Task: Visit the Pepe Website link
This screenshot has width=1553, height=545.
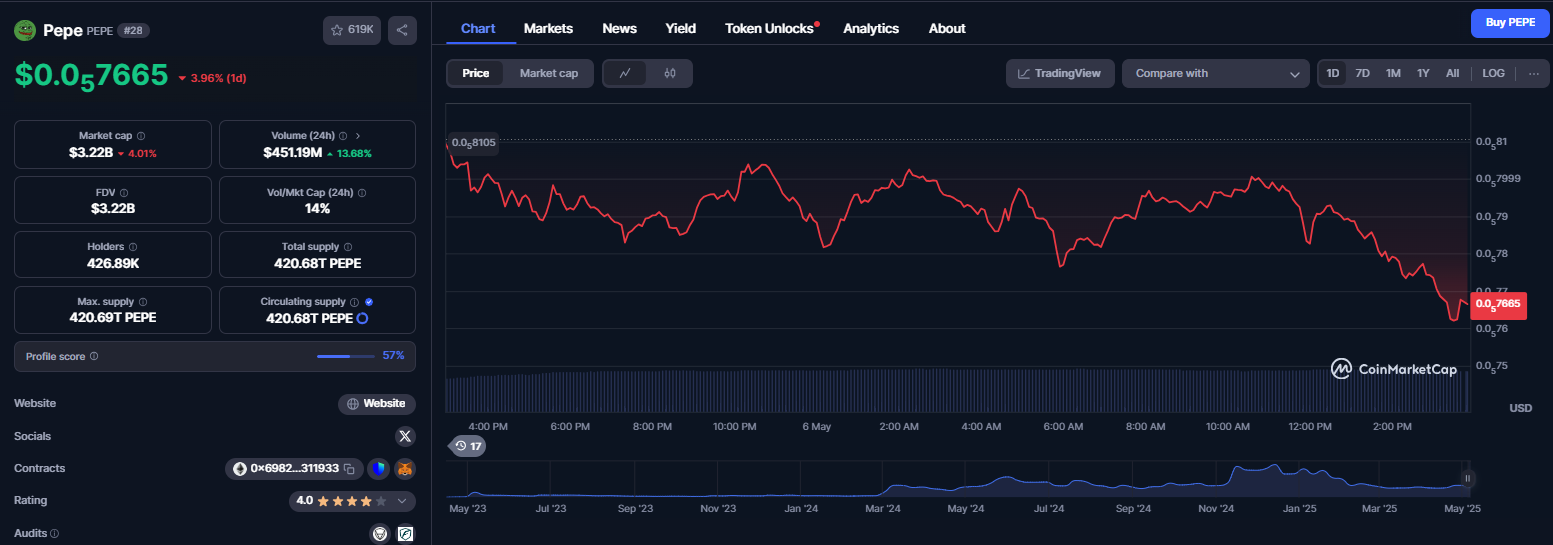Action: [x=377, y=404]
